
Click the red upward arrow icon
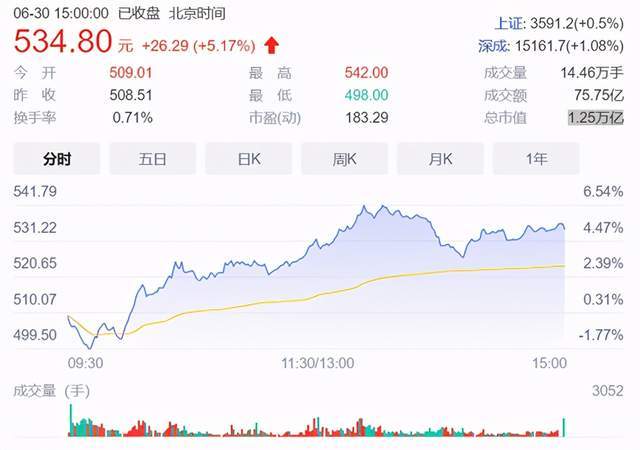(271, 45)
